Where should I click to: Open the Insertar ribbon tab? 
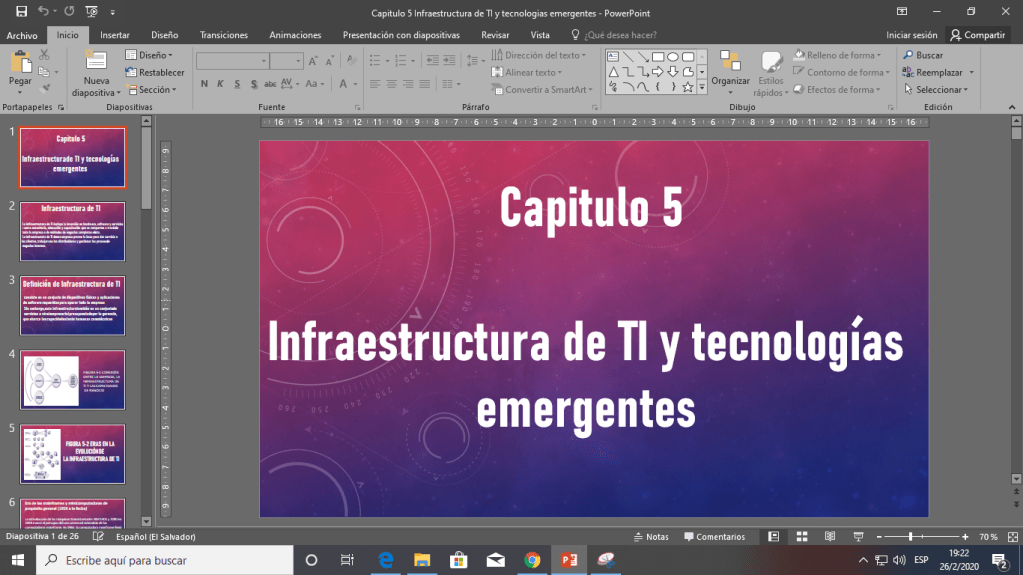pos(114,34)
